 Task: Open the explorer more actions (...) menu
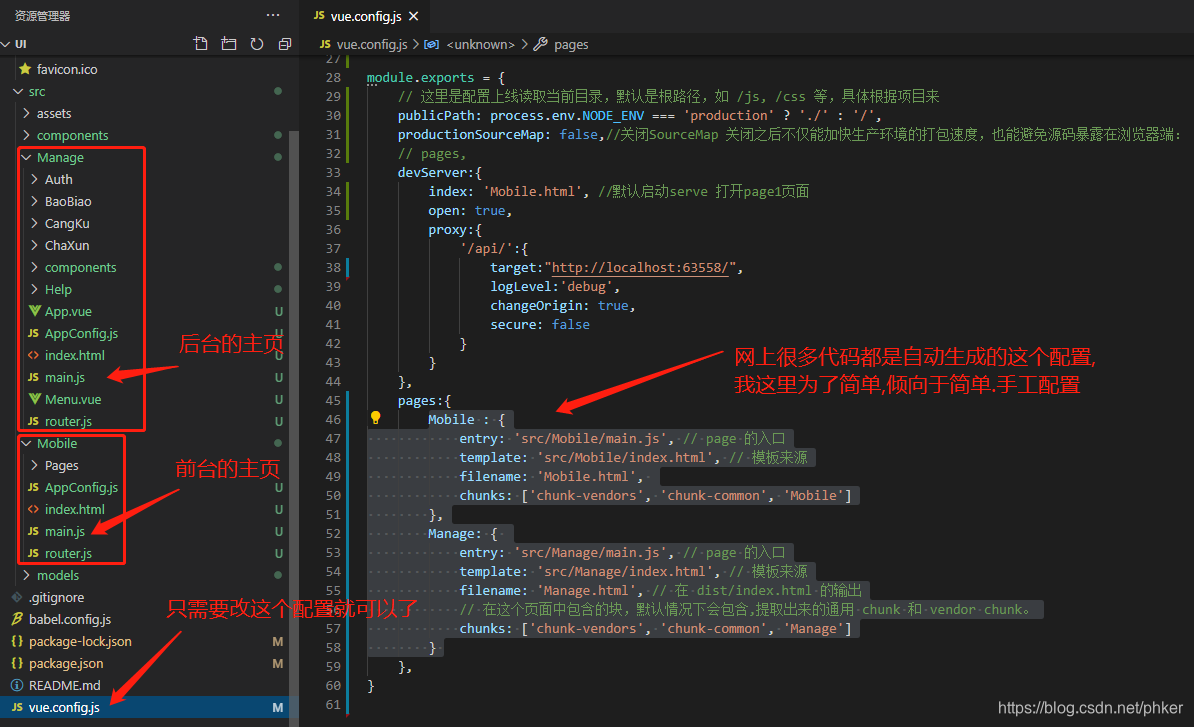pyautogui.click(x=273, y=15)
